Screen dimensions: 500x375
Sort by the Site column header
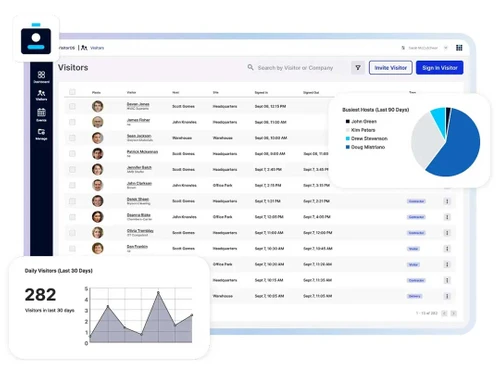pos(215,92)
